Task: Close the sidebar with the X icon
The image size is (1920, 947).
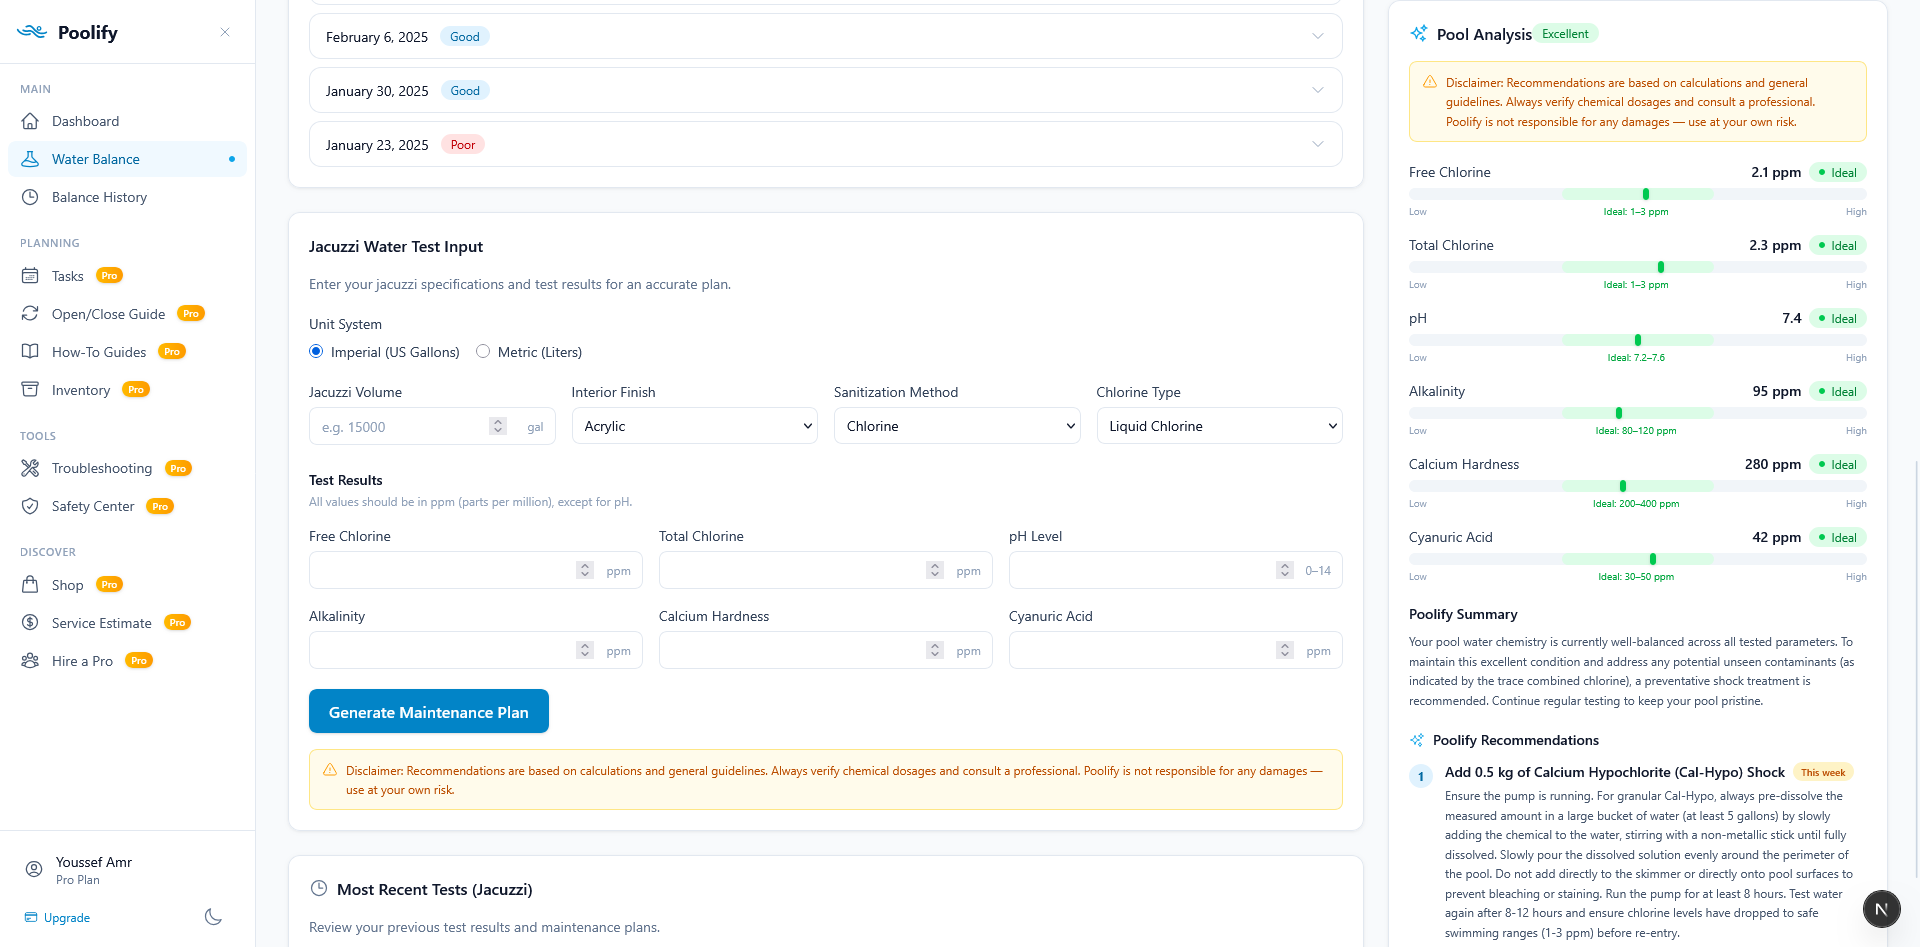Action: pyautogui.click(x=225, y=32)
